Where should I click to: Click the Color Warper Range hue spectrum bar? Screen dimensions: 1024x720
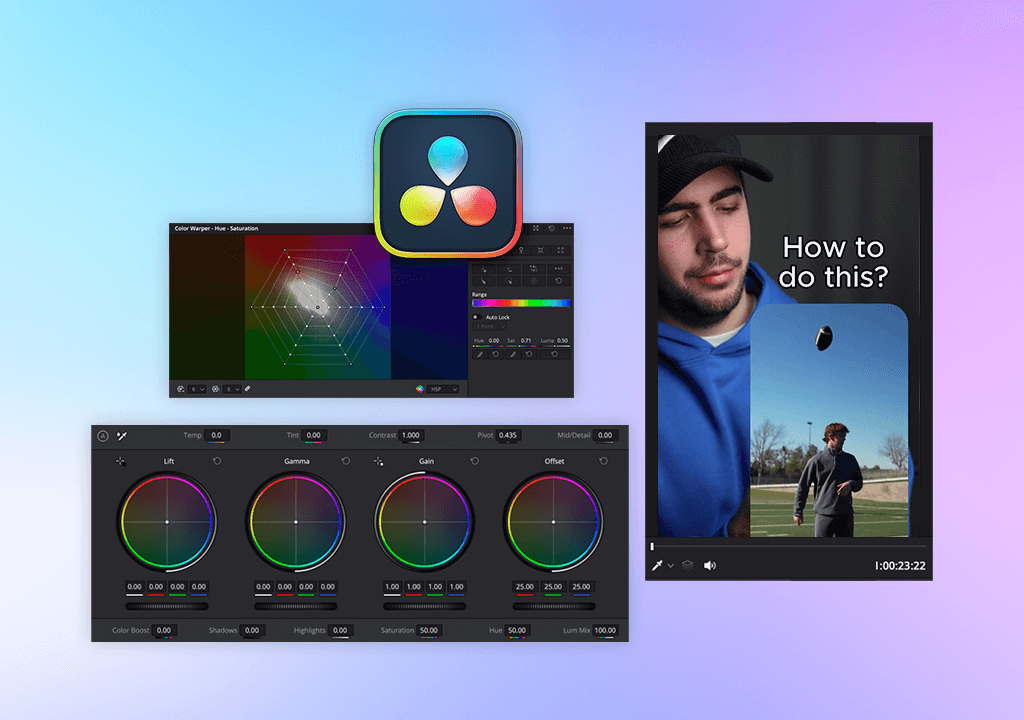(521, 303)
